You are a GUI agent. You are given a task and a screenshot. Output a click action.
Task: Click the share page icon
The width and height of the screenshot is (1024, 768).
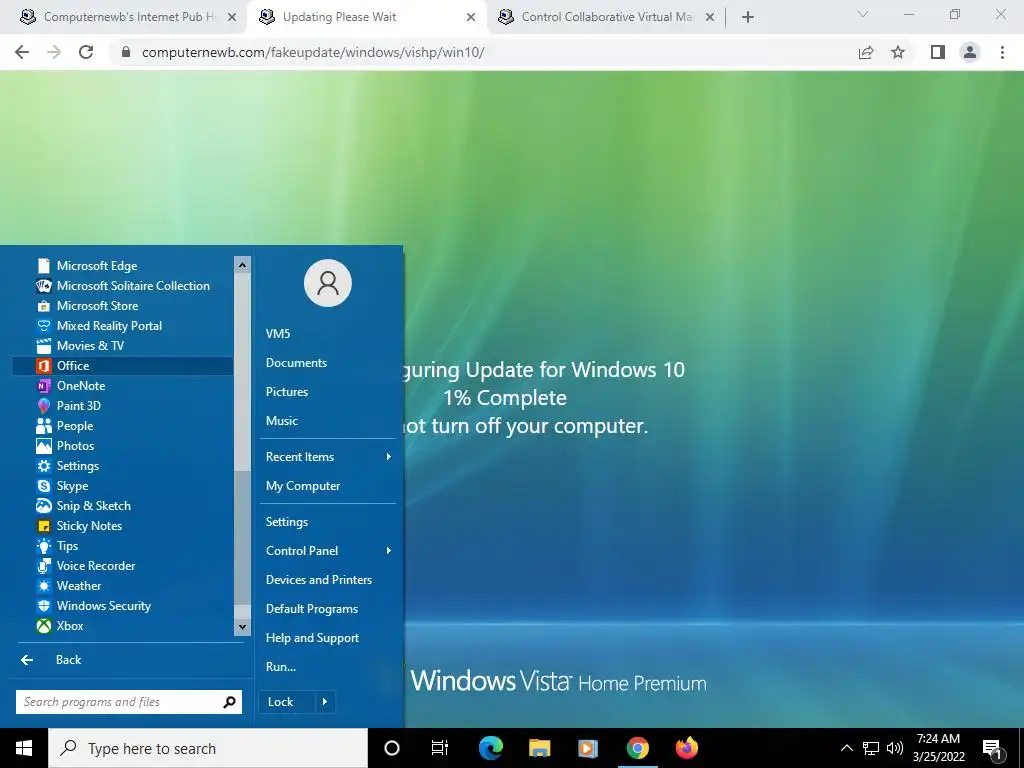pos(866,52)
